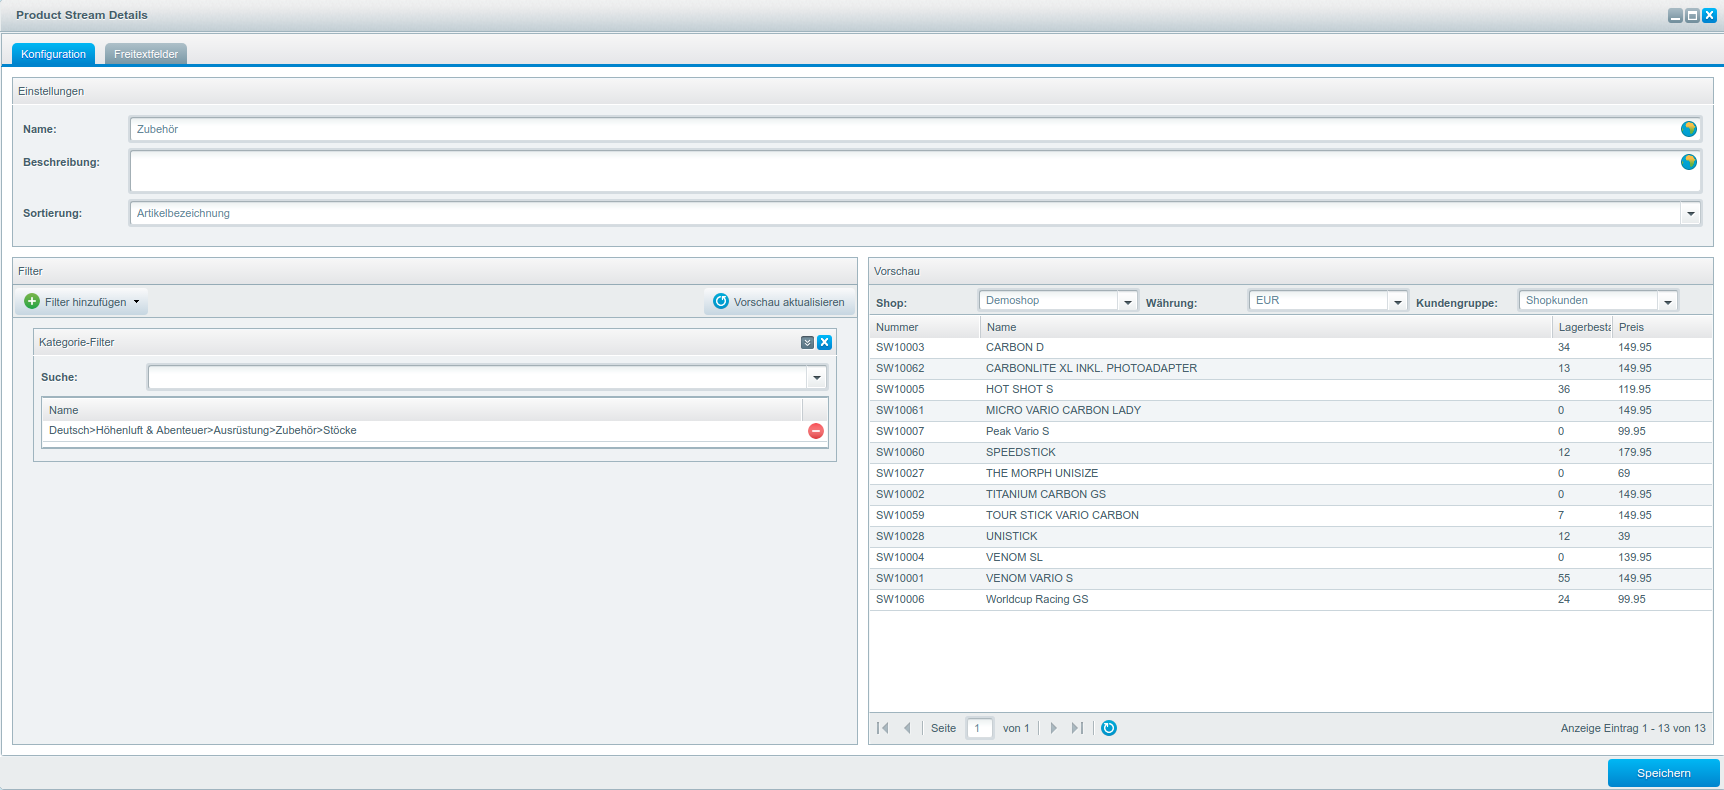
Task: Click the Vorschau aktualisieren refresh icon
Action: click(x=721, y=301)
